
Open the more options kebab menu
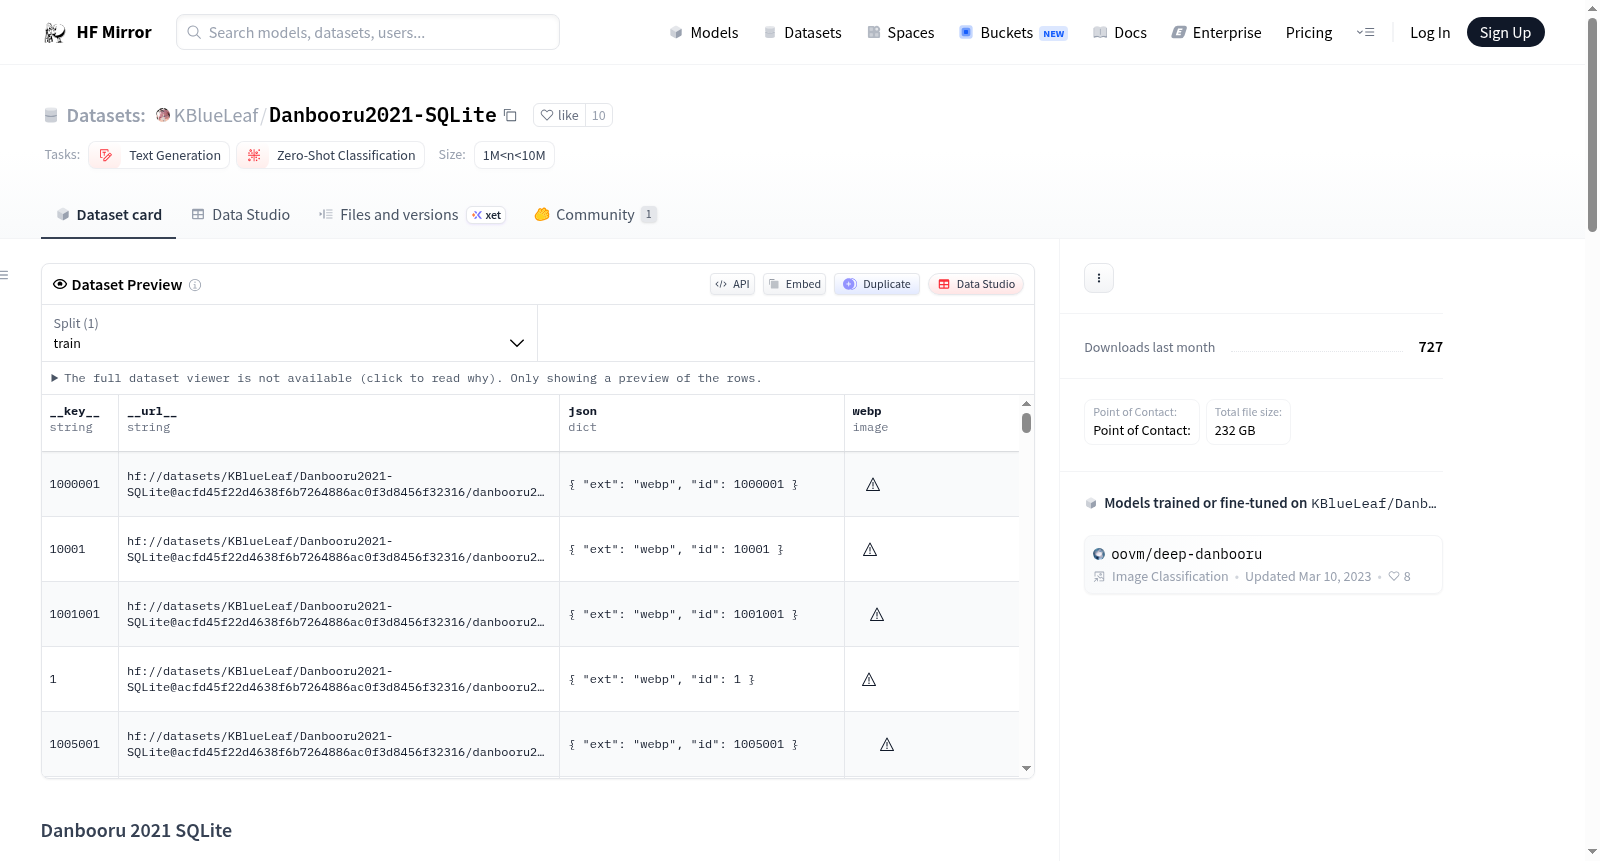1099,278
